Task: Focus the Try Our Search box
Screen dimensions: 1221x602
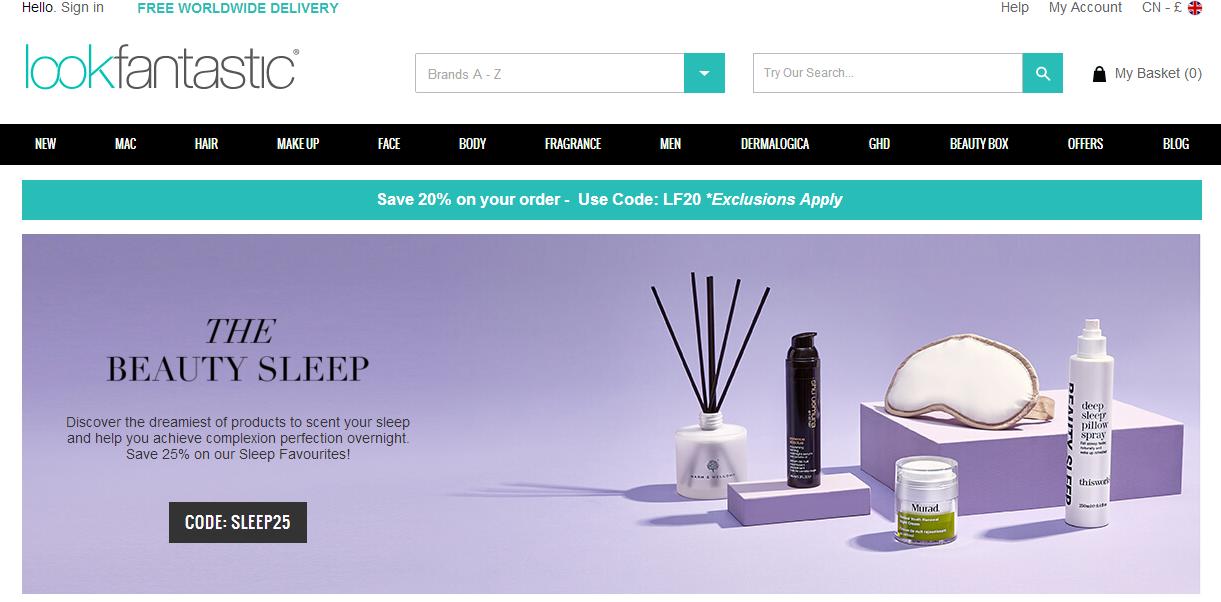Action: pos(888,73)
